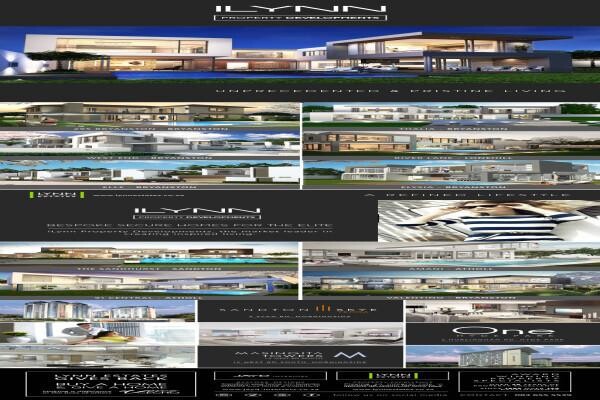Open the large hero house image
The height and width of the screenshot is (400, 600).
300,54
